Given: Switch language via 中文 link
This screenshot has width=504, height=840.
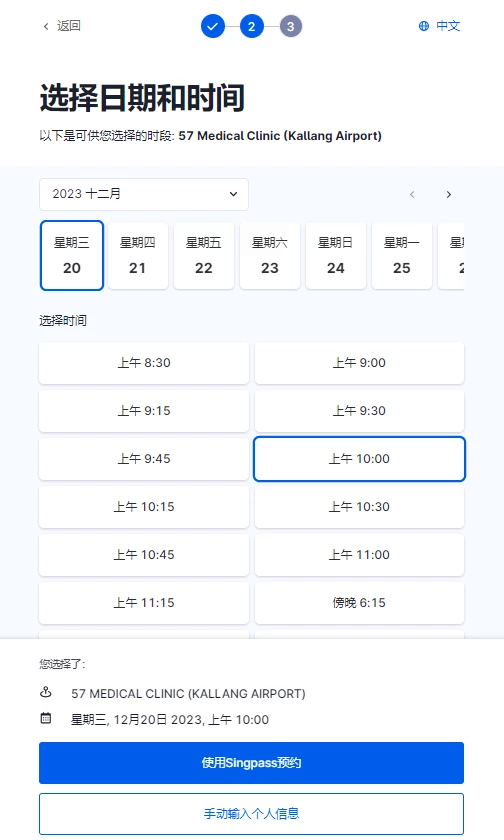Looking at the screenshot, I should [448, 26].
